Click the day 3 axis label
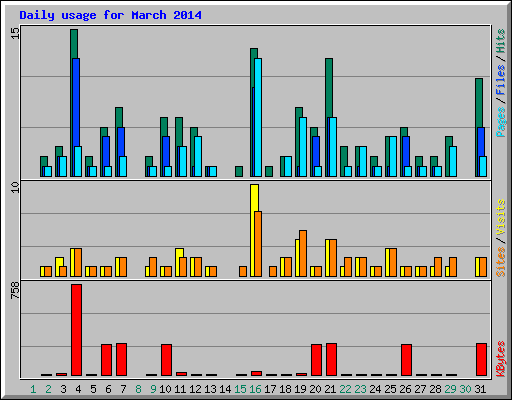The width and height of the screenshot is (512, 400). pyautogui.click(x=63, y=389)
